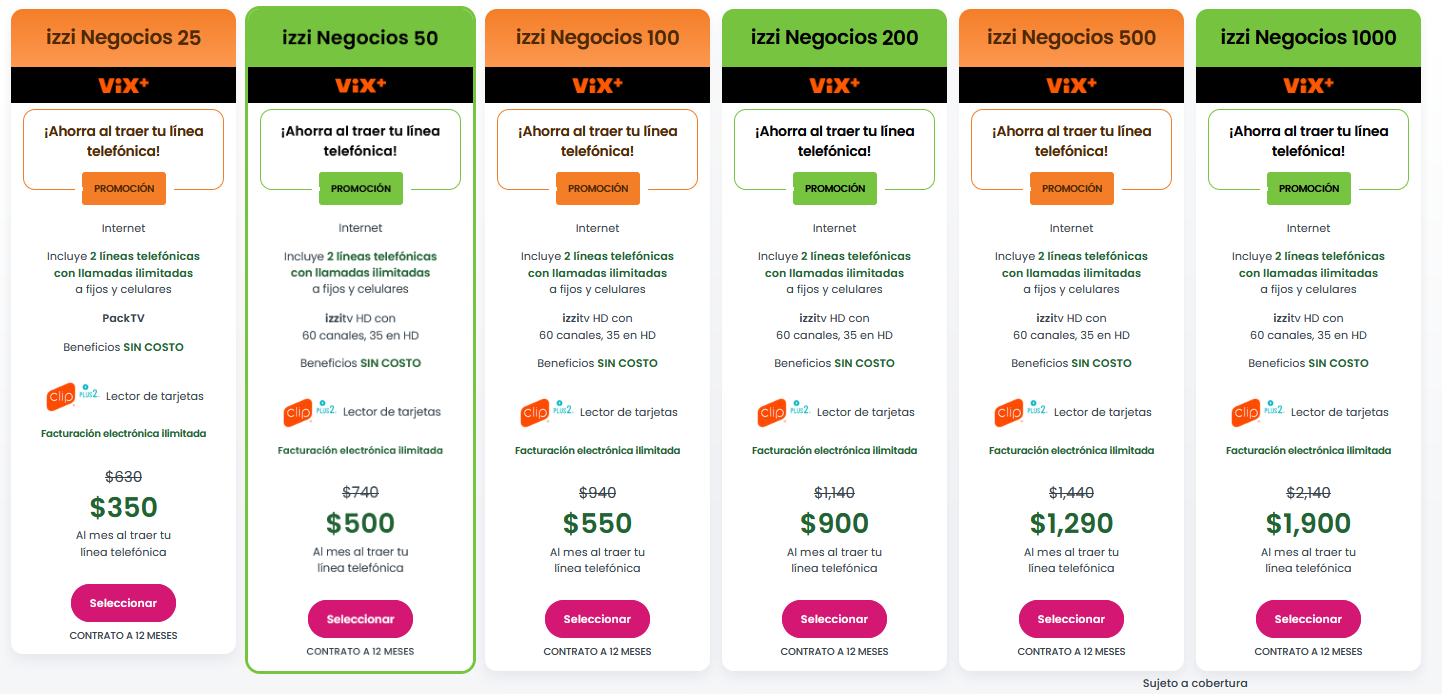
Task: Click the ViX+ logo on izzi Negocios 1000
Action: coord(1308,85)
